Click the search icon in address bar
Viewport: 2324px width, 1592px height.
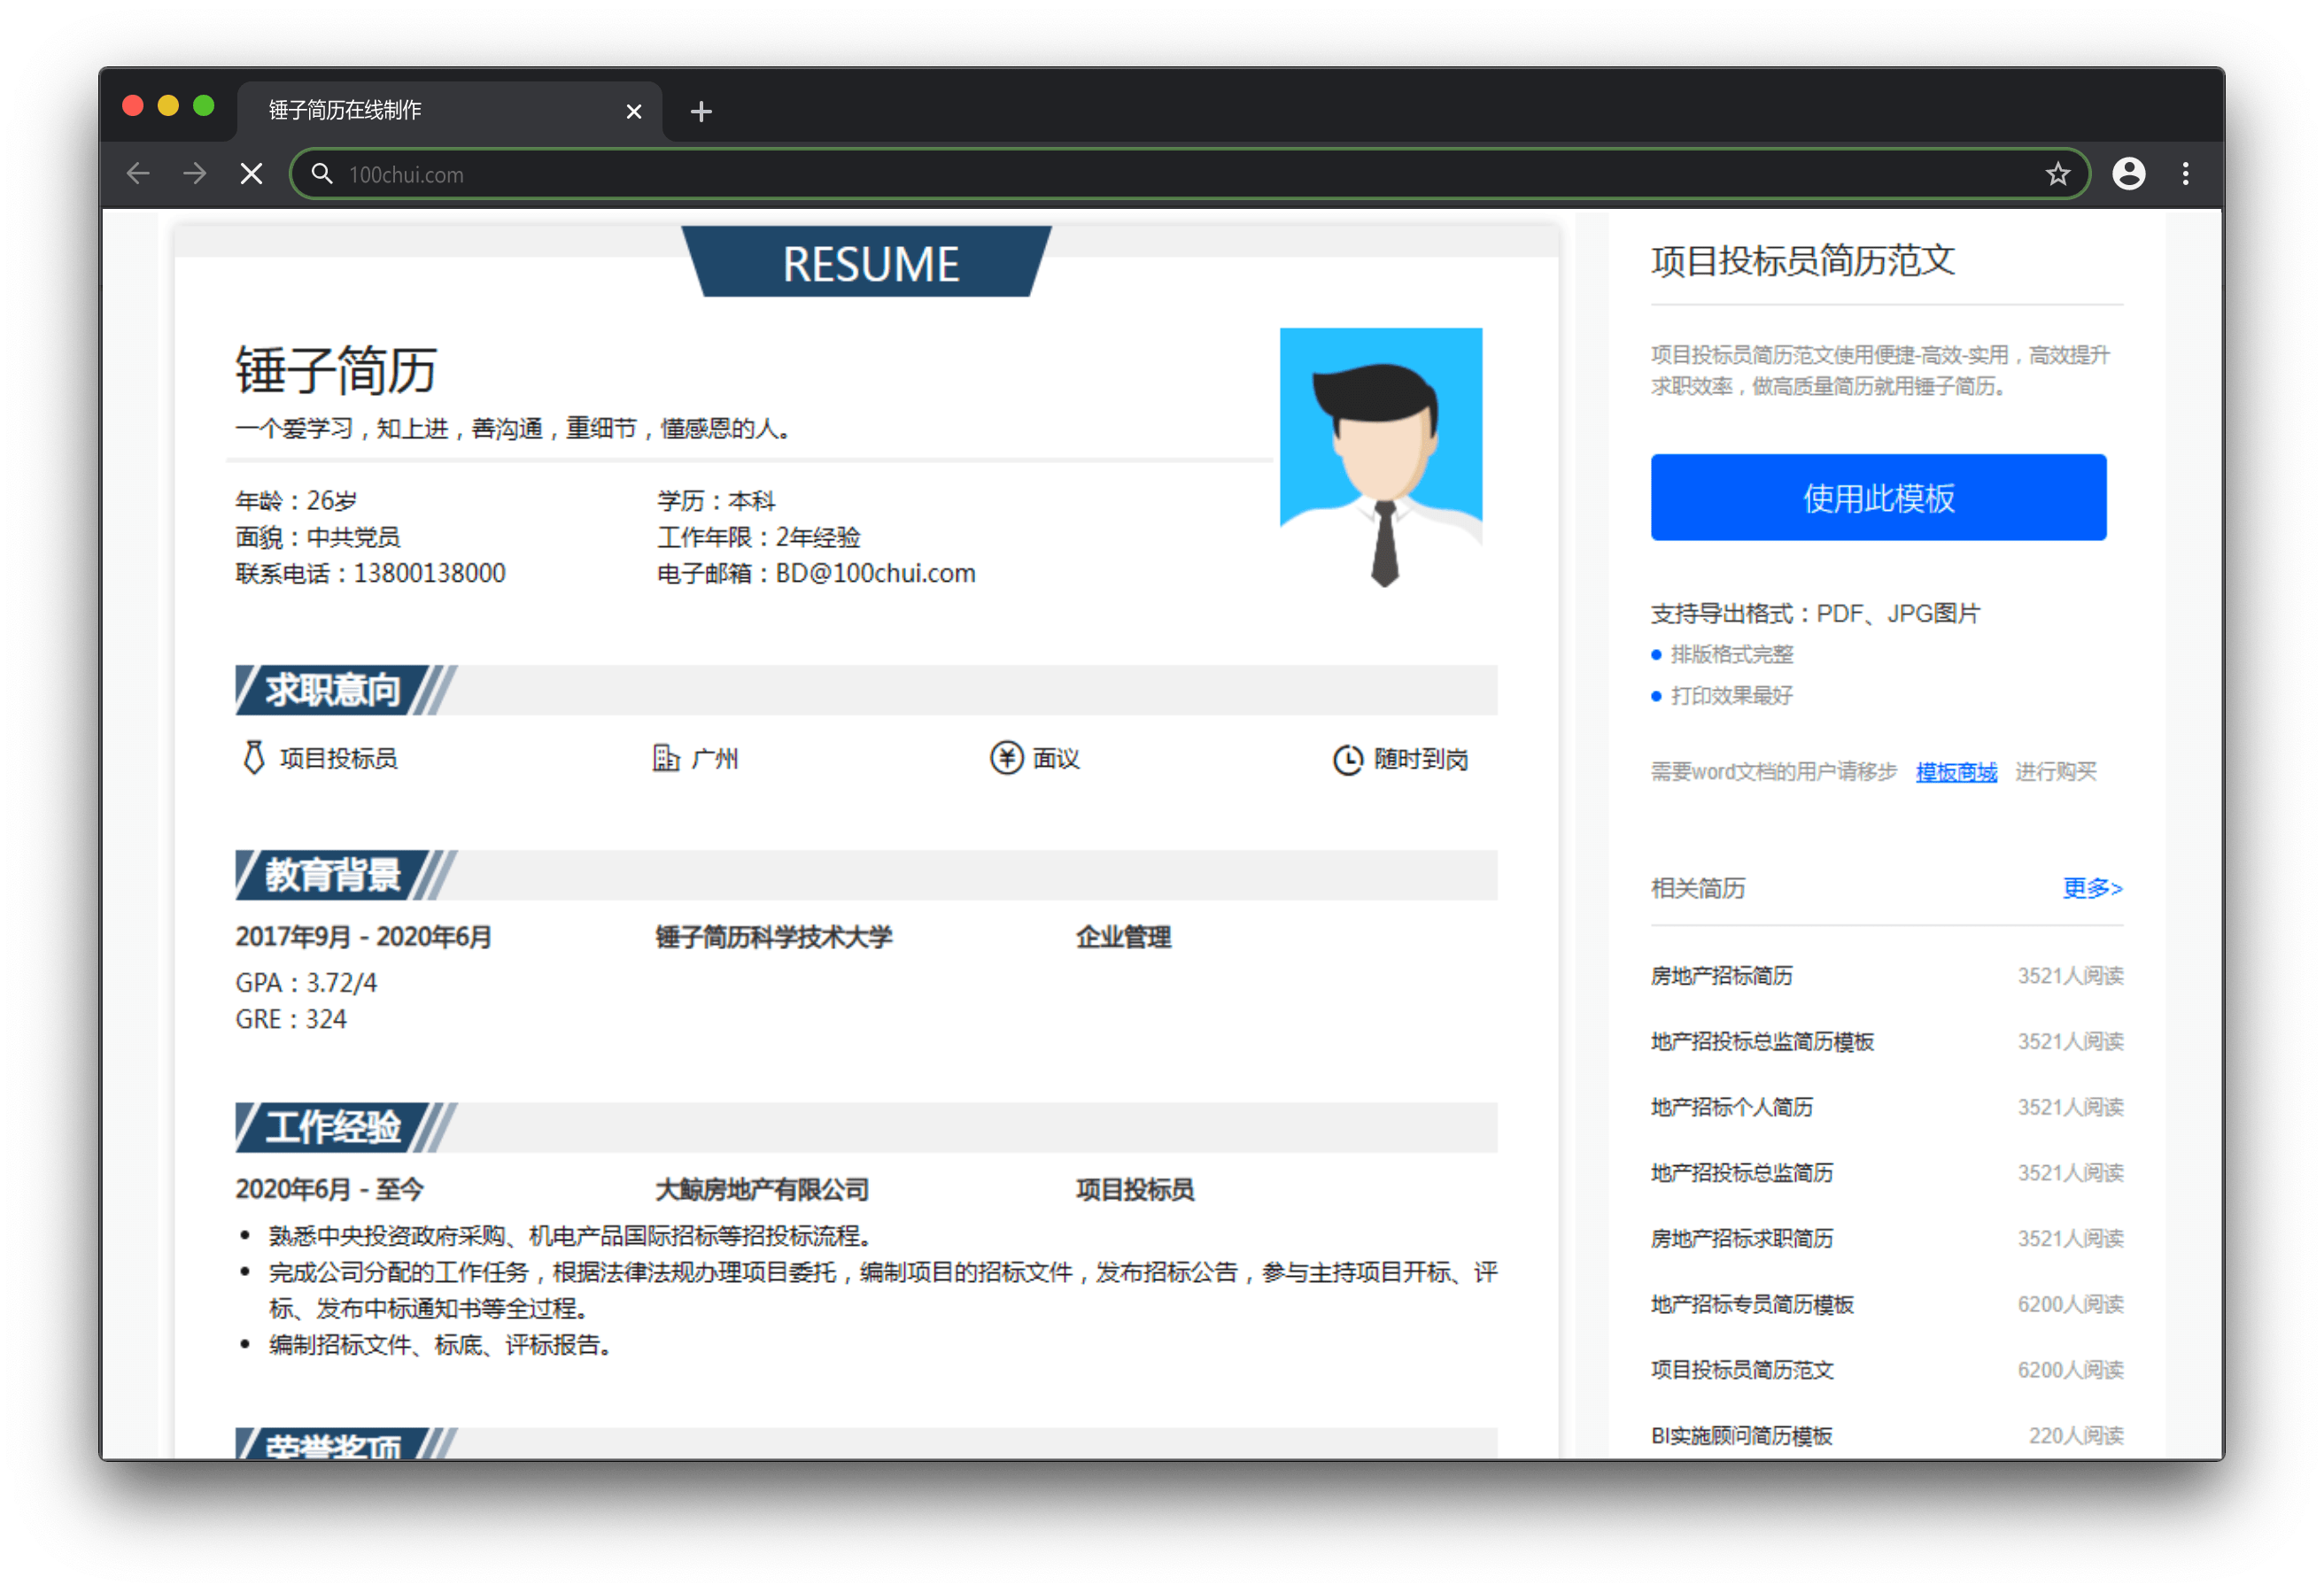pyautogui.click(x=322, y=174)
